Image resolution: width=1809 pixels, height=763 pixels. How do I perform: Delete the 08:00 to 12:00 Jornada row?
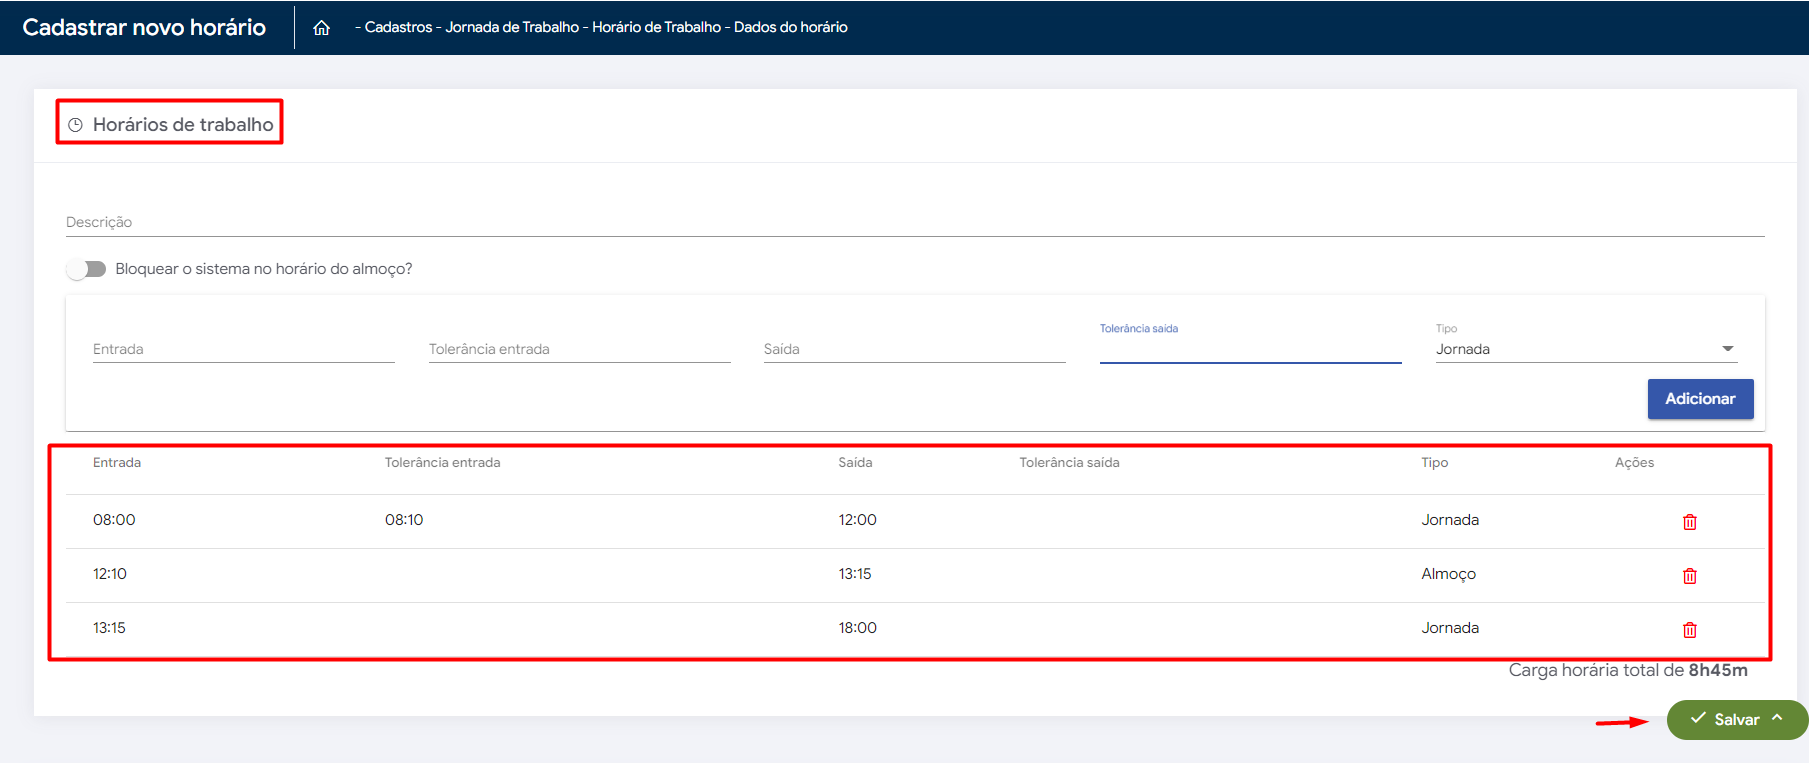coord(1689,522)
